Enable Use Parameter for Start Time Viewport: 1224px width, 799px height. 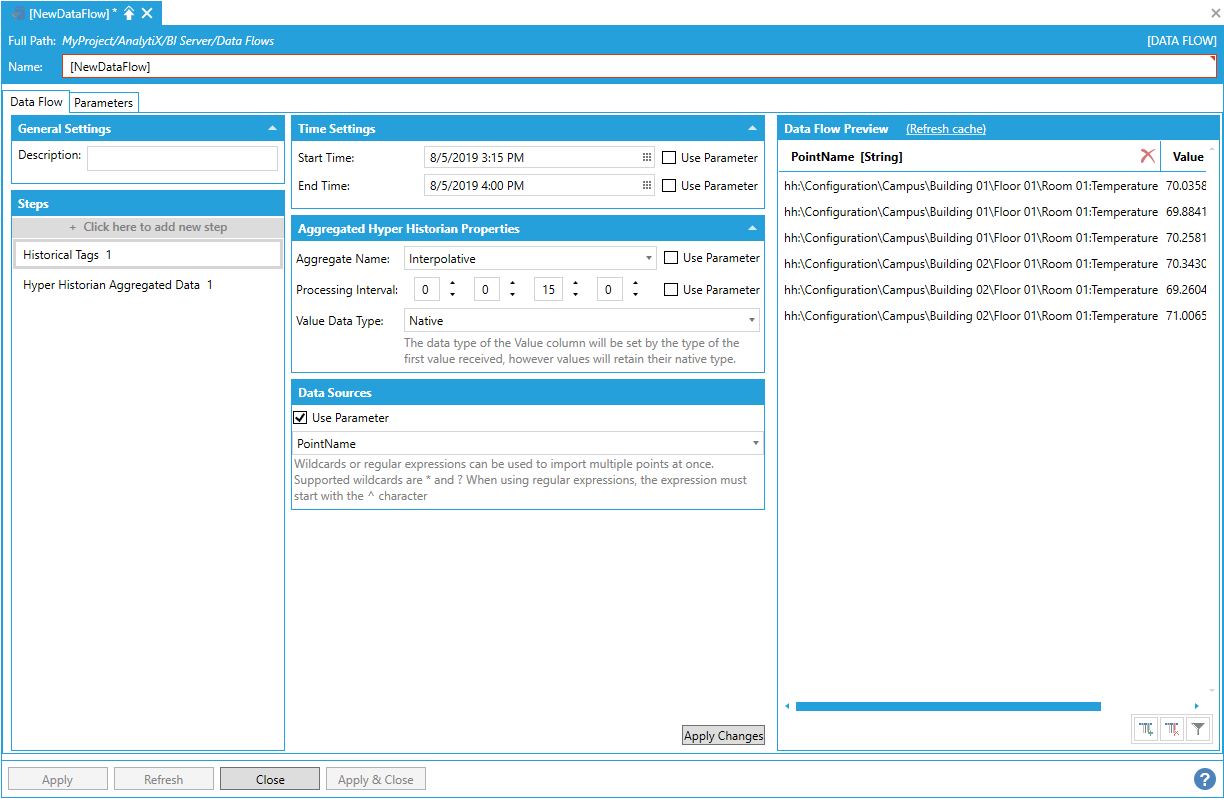click(x=669, y=158)
